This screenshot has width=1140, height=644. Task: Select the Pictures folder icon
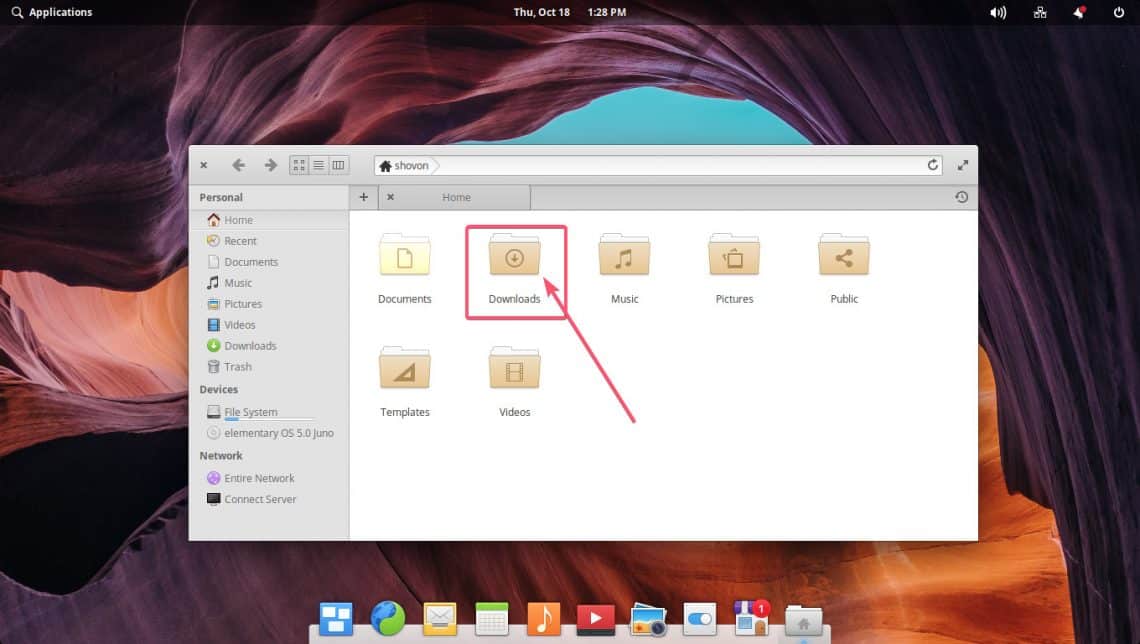(734, 255)
